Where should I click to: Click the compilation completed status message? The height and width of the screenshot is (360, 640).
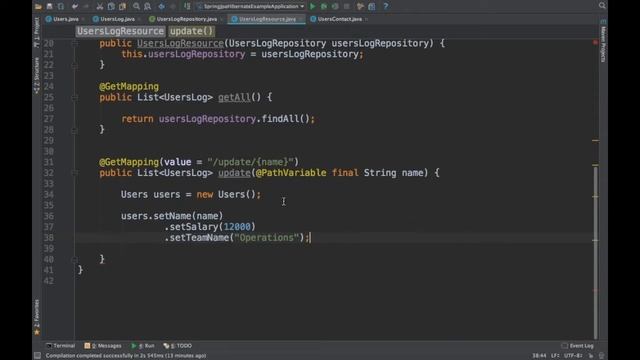[x=126, y=356]
